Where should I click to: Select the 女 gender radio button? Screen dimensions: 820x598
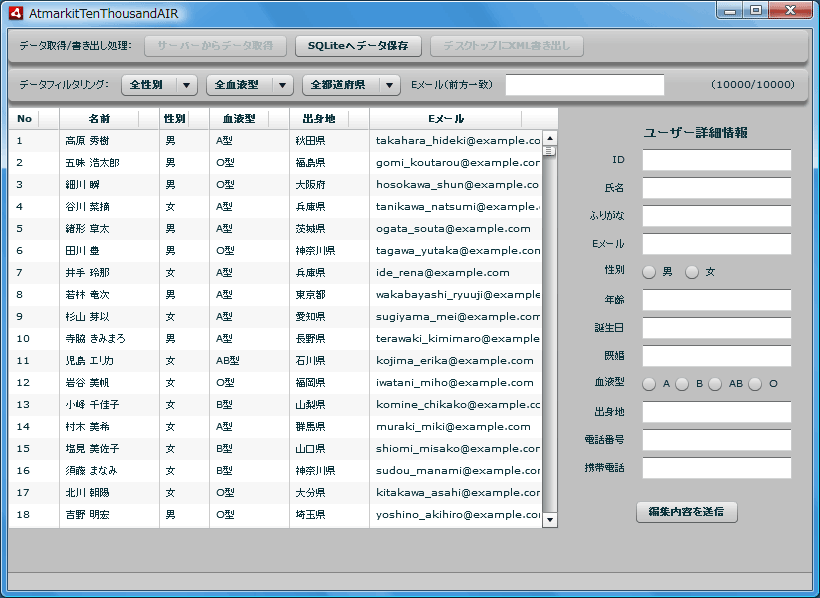point(691,271)
